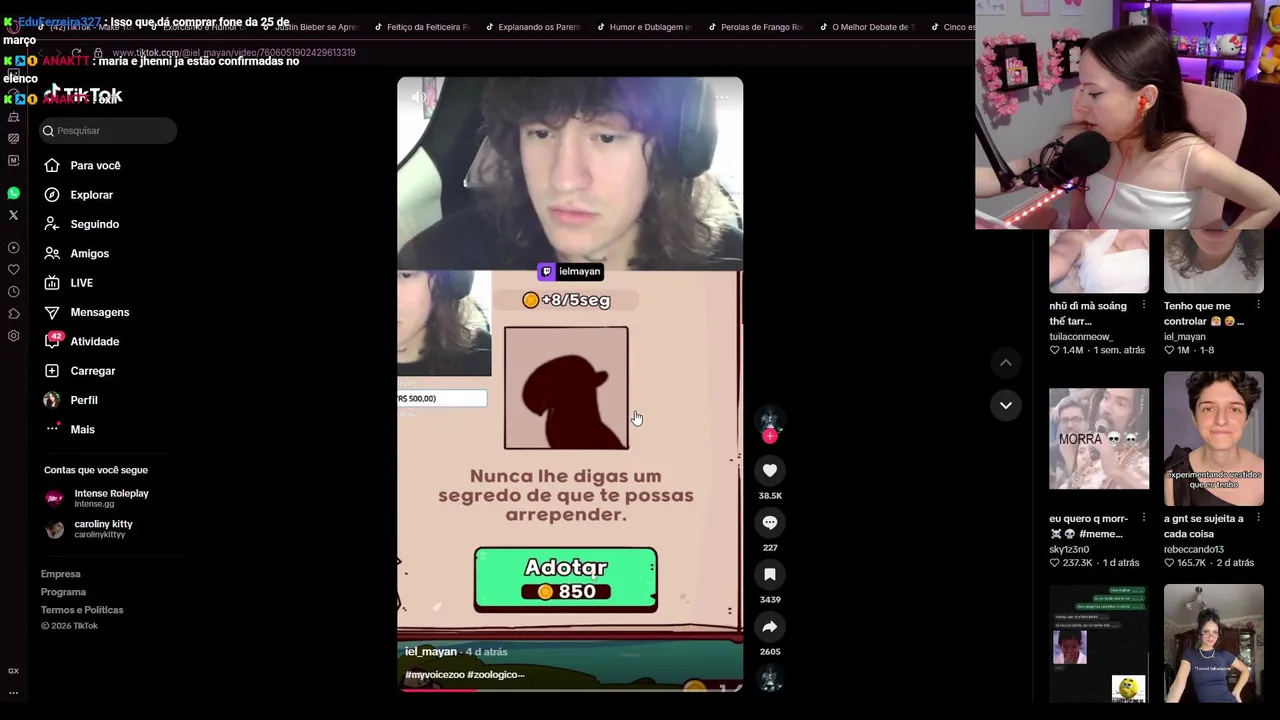
Task: Switch to Explanando os Parent tab
Action: (x=533, y=27)
